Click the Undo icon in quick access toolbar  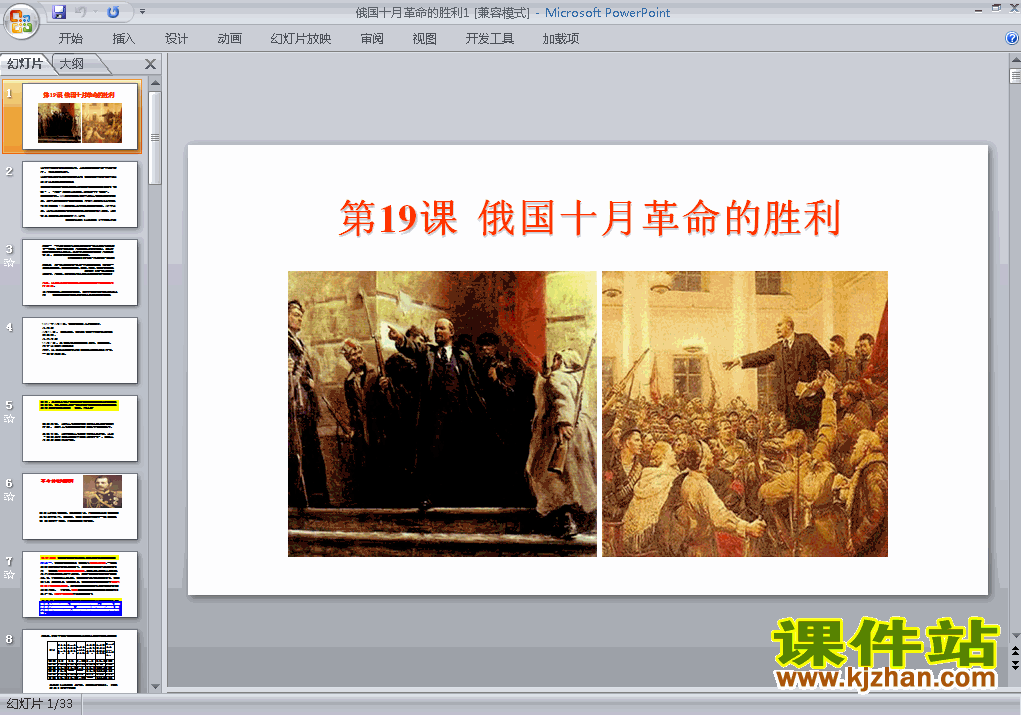click(x=81, y=12)
